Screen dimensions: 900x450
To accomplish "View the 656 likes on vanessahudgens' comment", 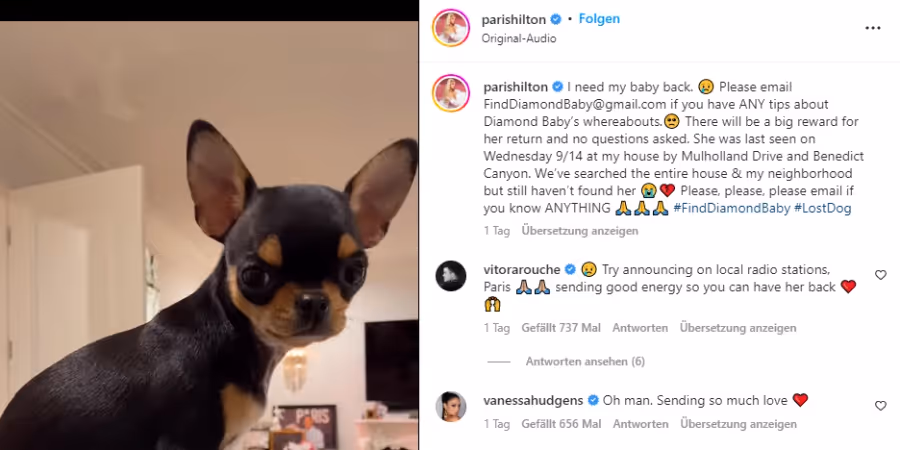I will click(561, 424).
